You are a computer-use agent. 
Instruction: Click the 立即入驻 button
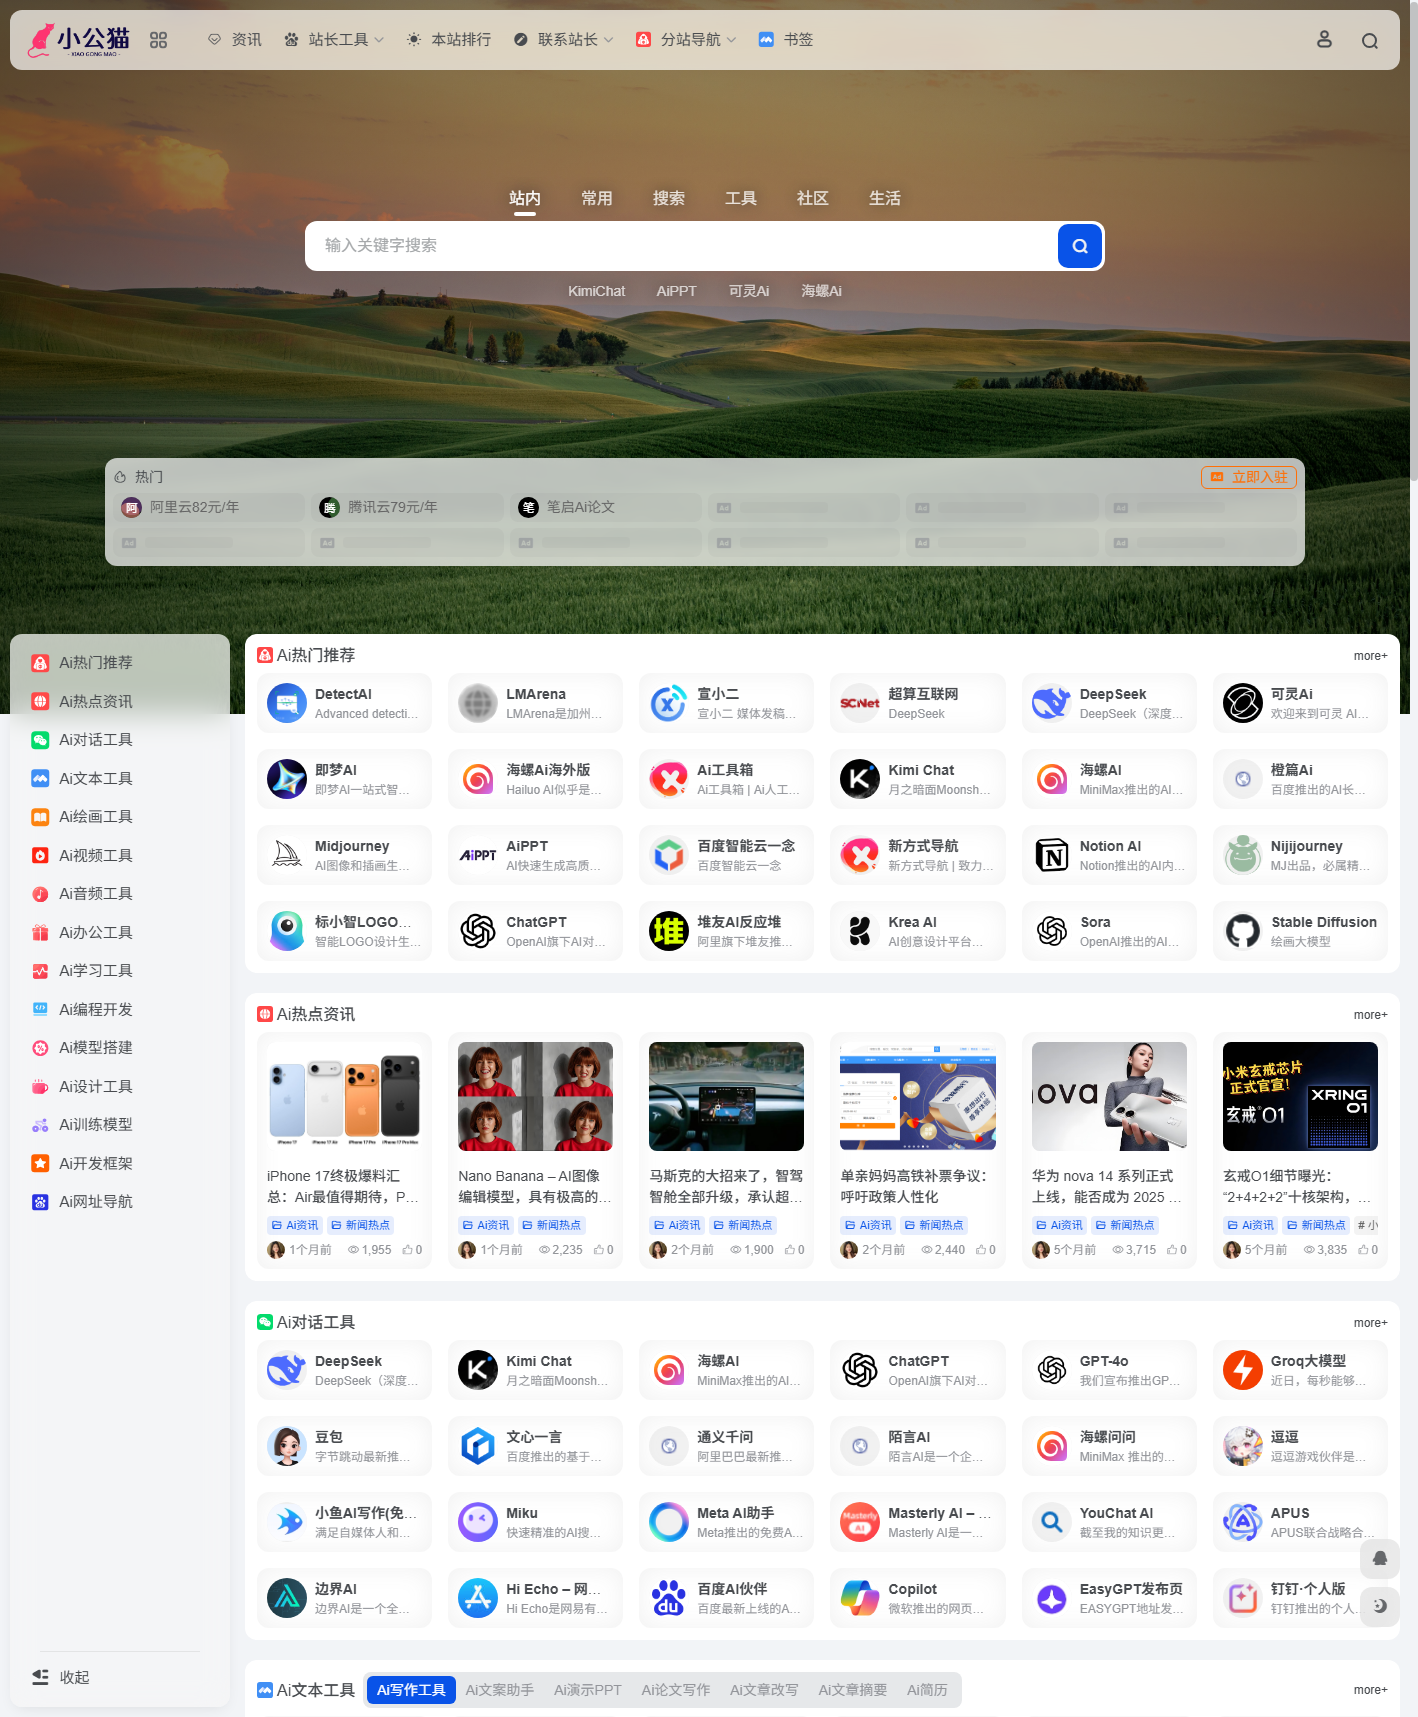point(1248,477)
